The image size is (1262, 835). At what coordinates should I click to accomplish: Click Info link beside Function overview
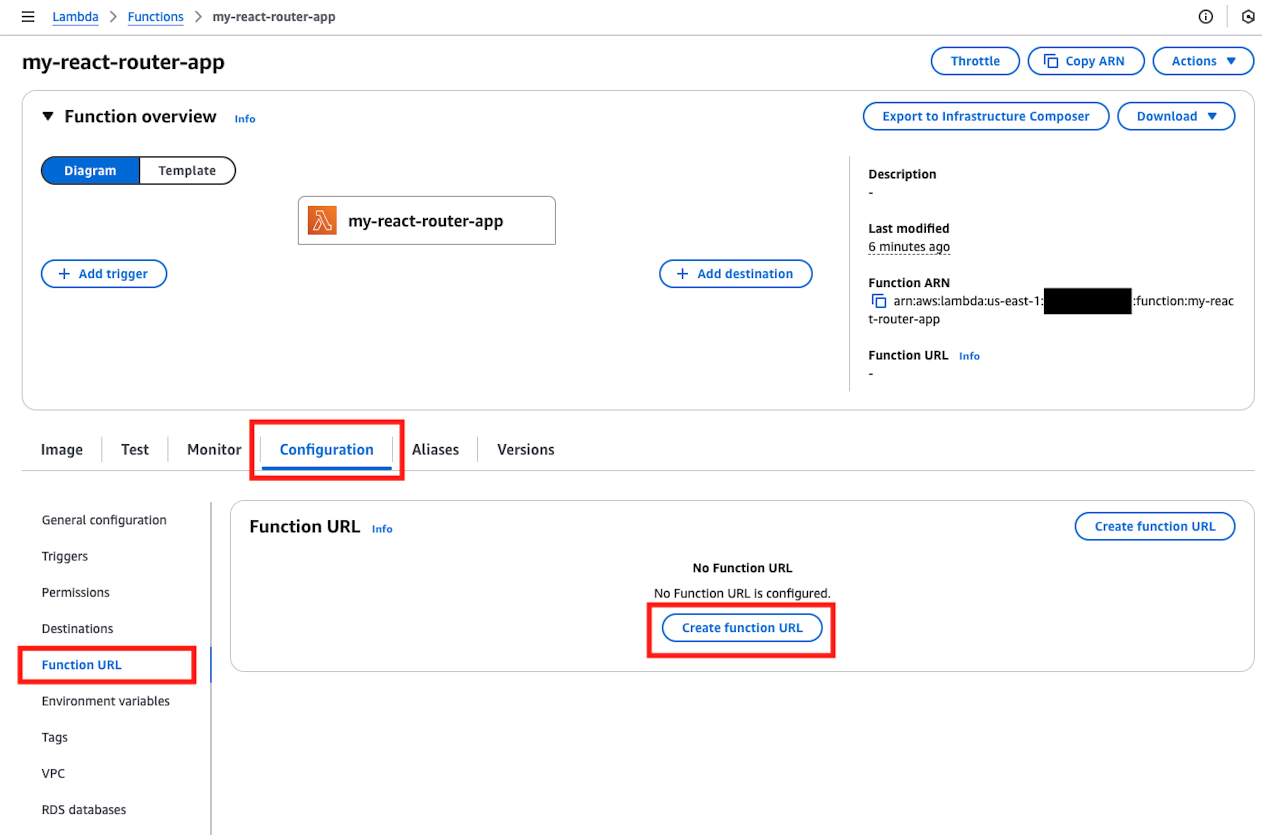(x=245, y=119)
